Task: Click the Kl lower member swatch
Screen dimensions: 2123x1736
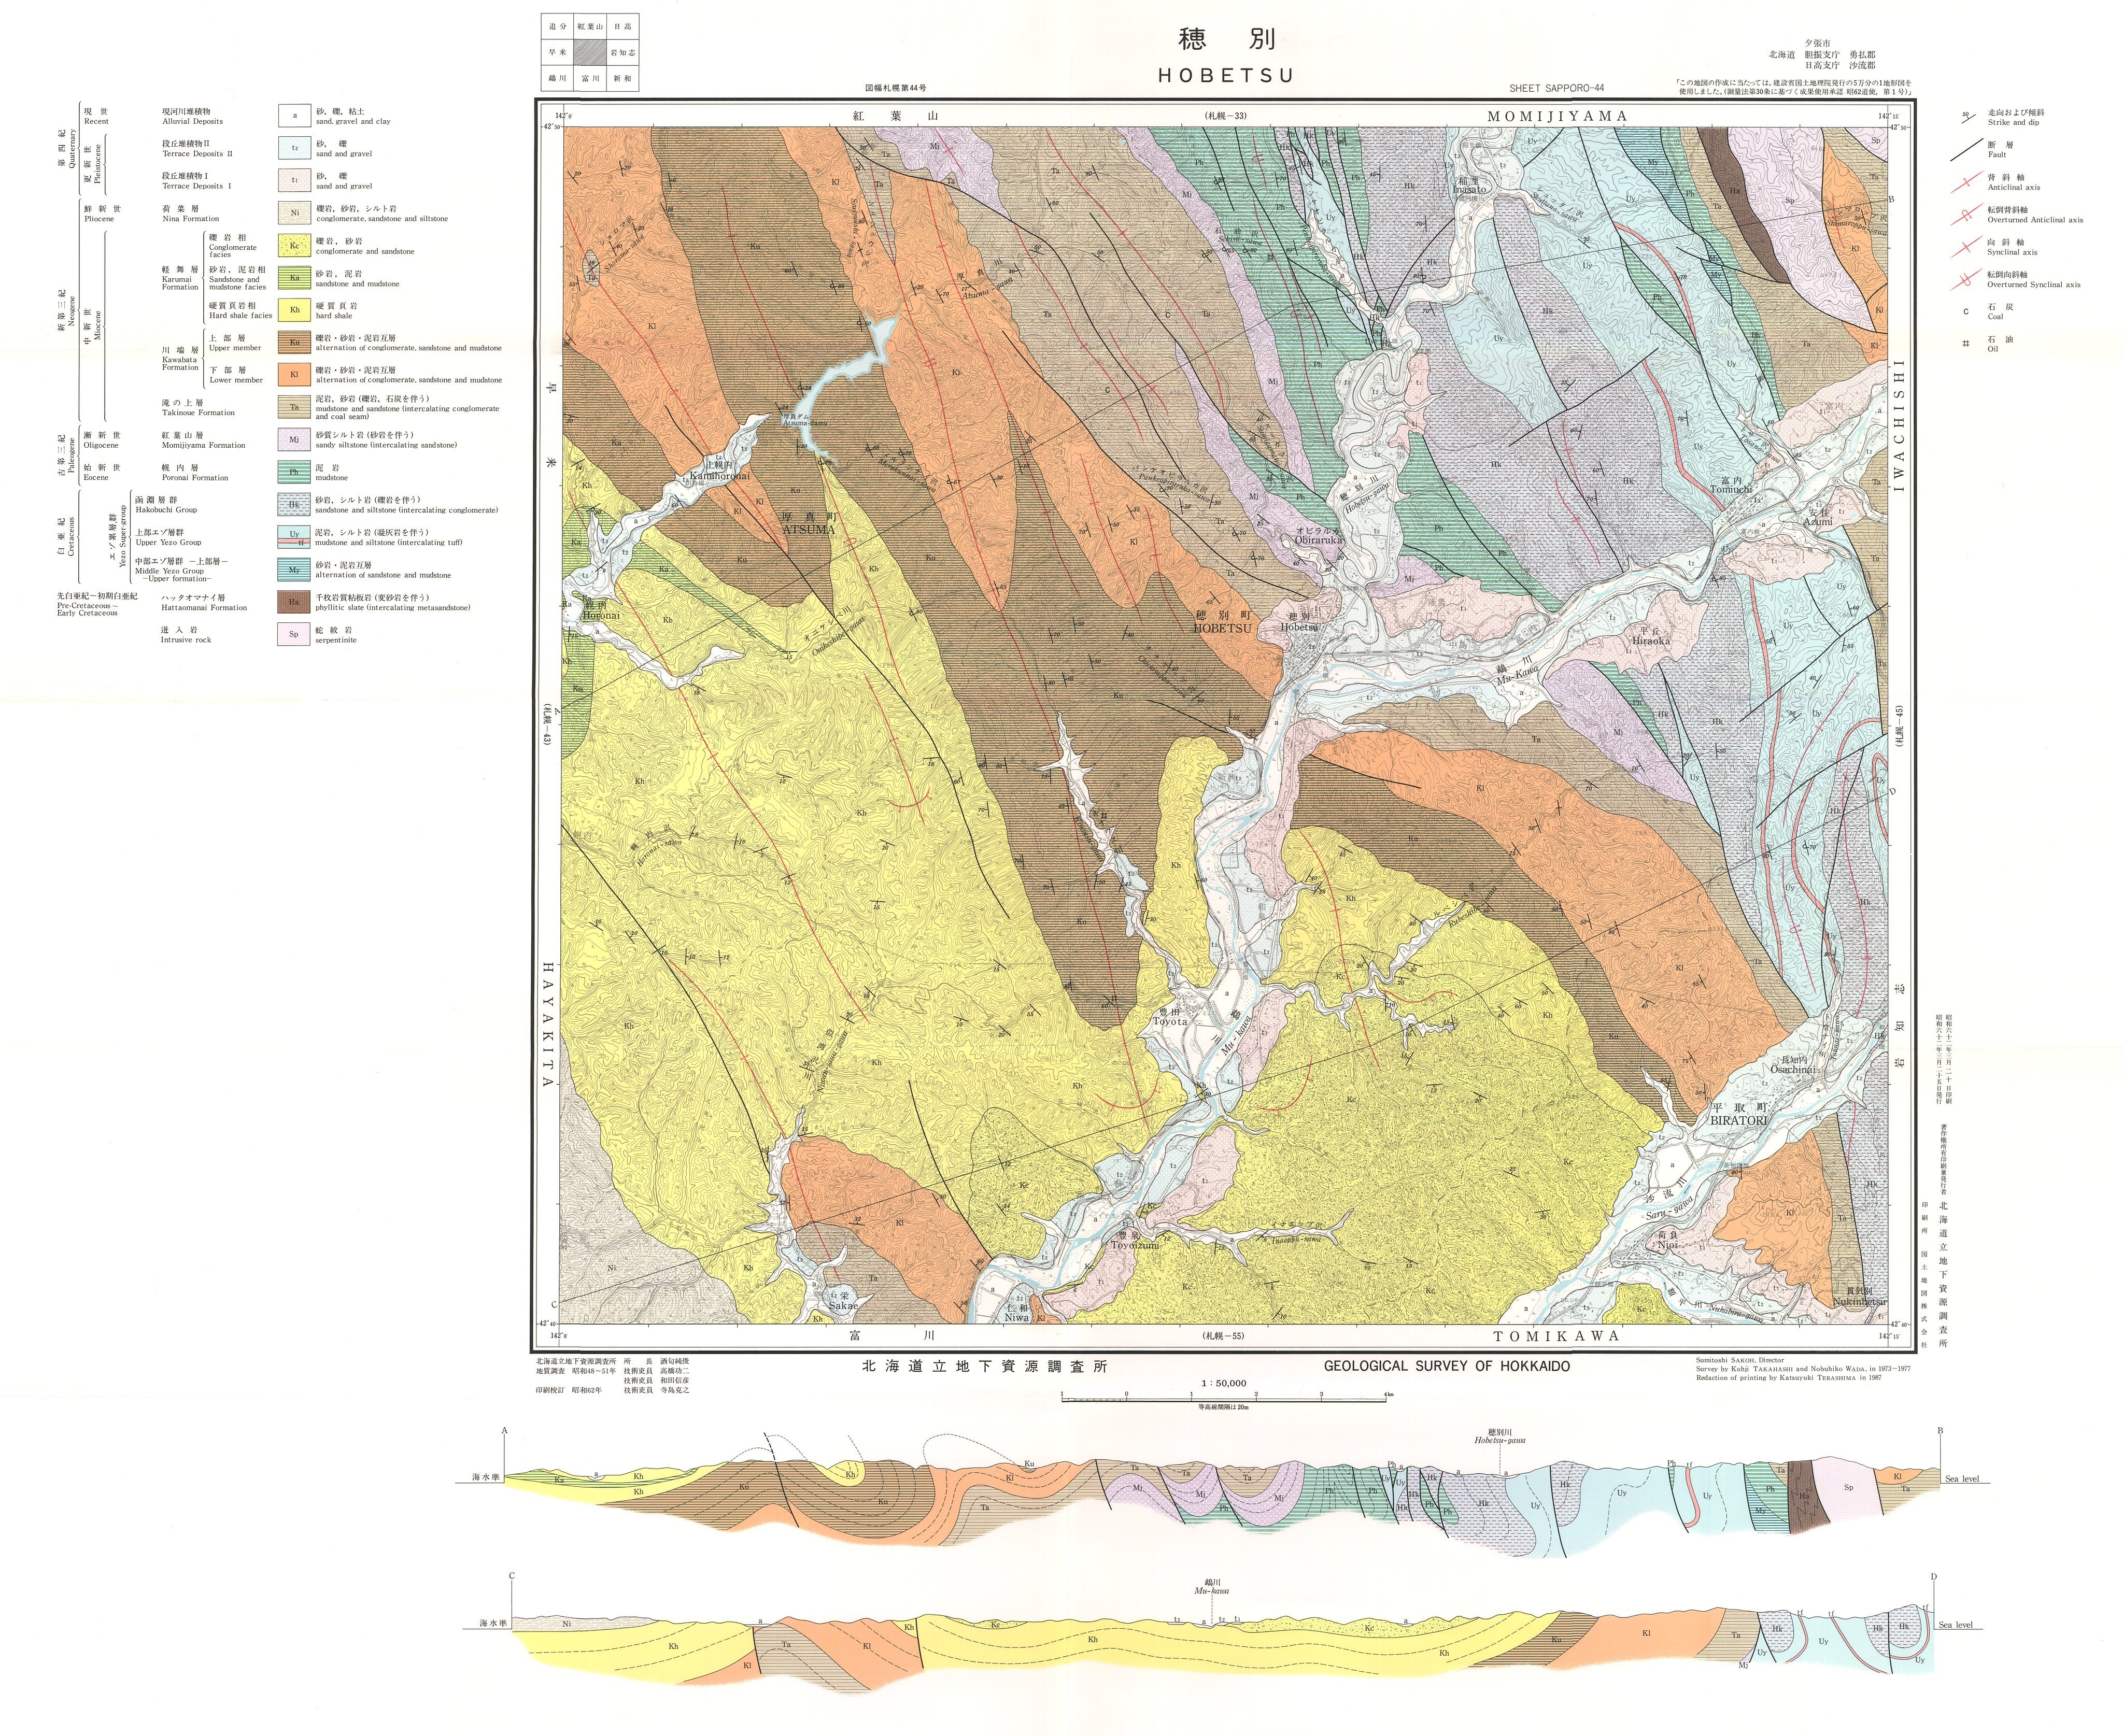Action: (294, 375)
